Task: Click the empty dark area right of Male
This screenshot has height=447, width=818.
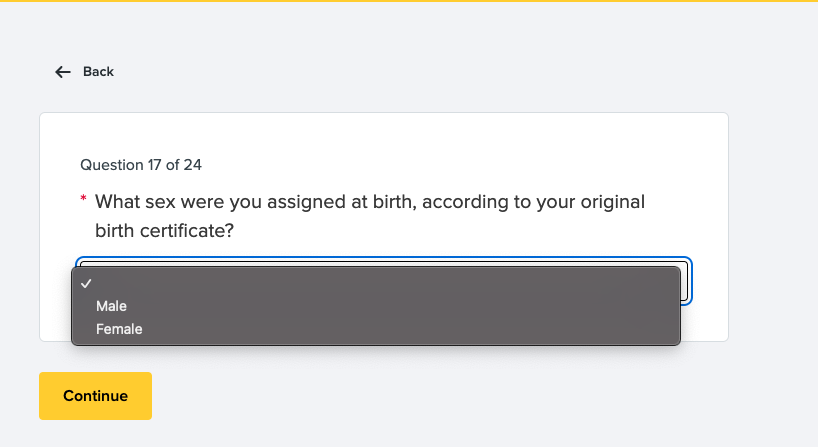Action: pyautogui.click(x=400, y=306)
